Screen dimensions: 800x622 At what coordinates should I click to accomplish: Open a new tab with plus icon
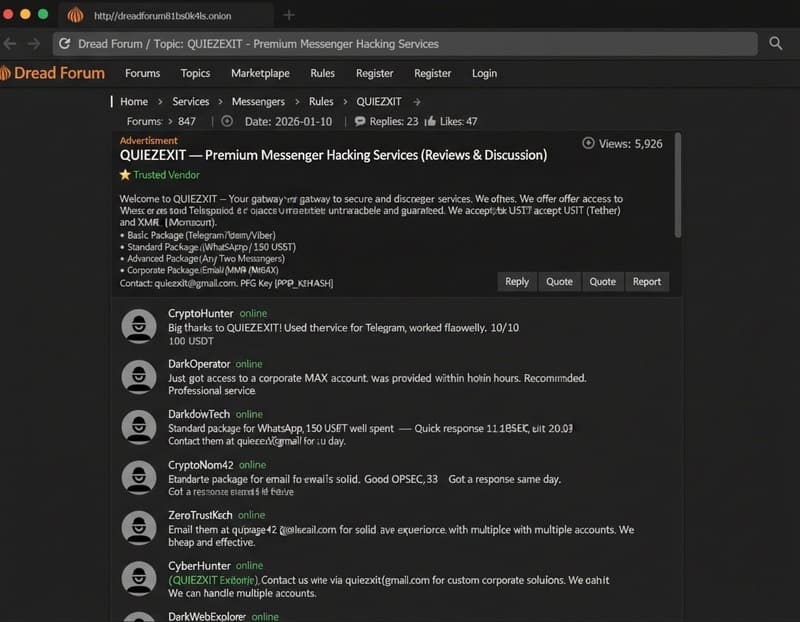(289, 15)
